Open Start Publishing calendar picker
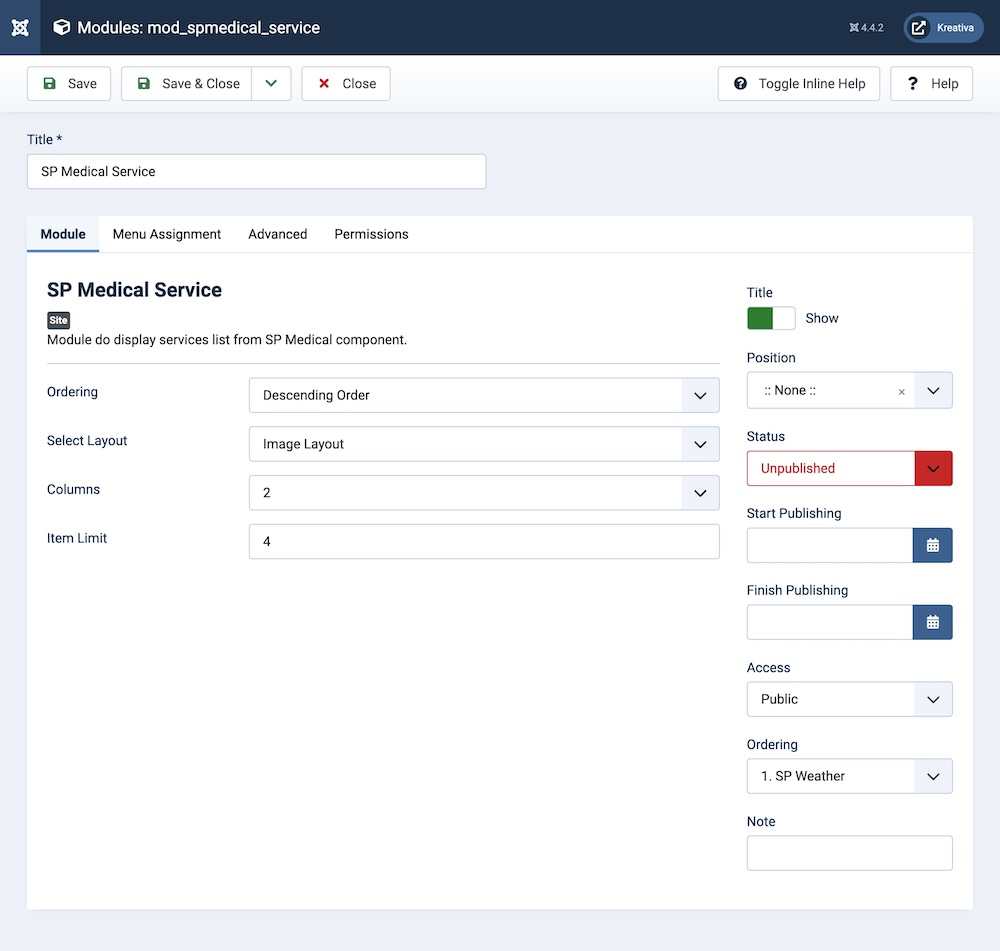This screenshot has width=1000, height=951. click(x=932, y=545)
